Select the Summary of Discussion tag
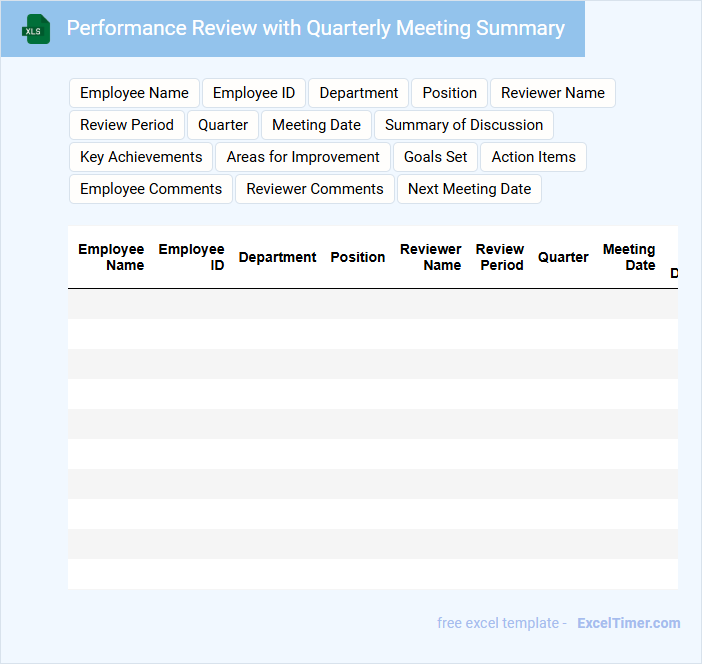Viewport: 702px width, 664px height. click(463, 125)
